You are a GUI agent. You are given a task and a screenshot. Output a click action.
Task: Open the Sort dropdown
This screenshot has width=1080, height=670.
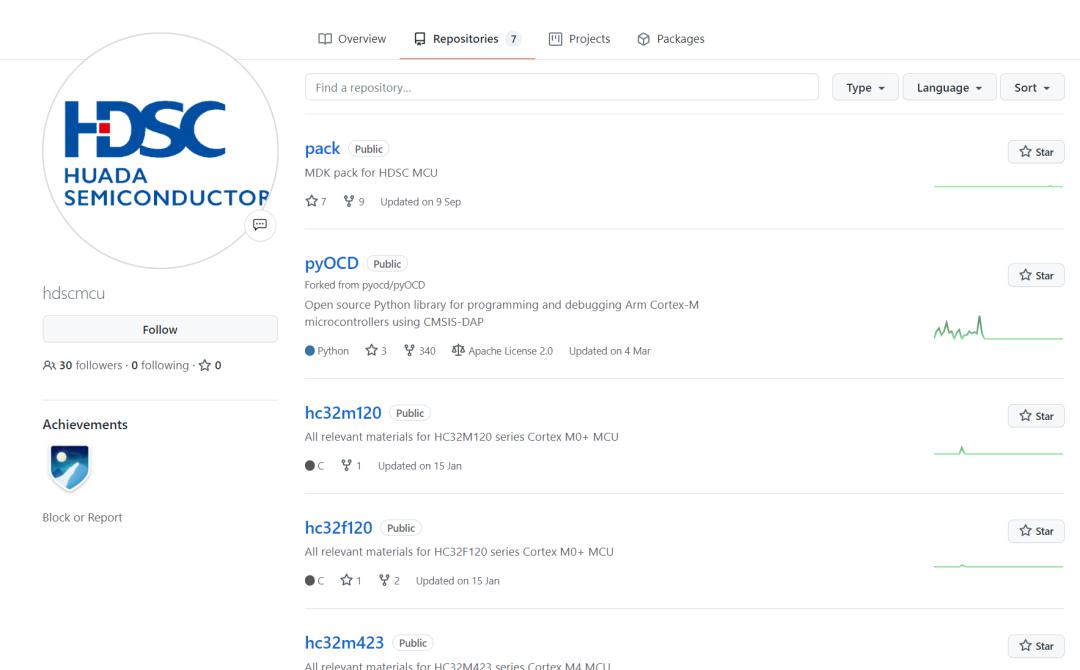click(x=1032, y=87)
